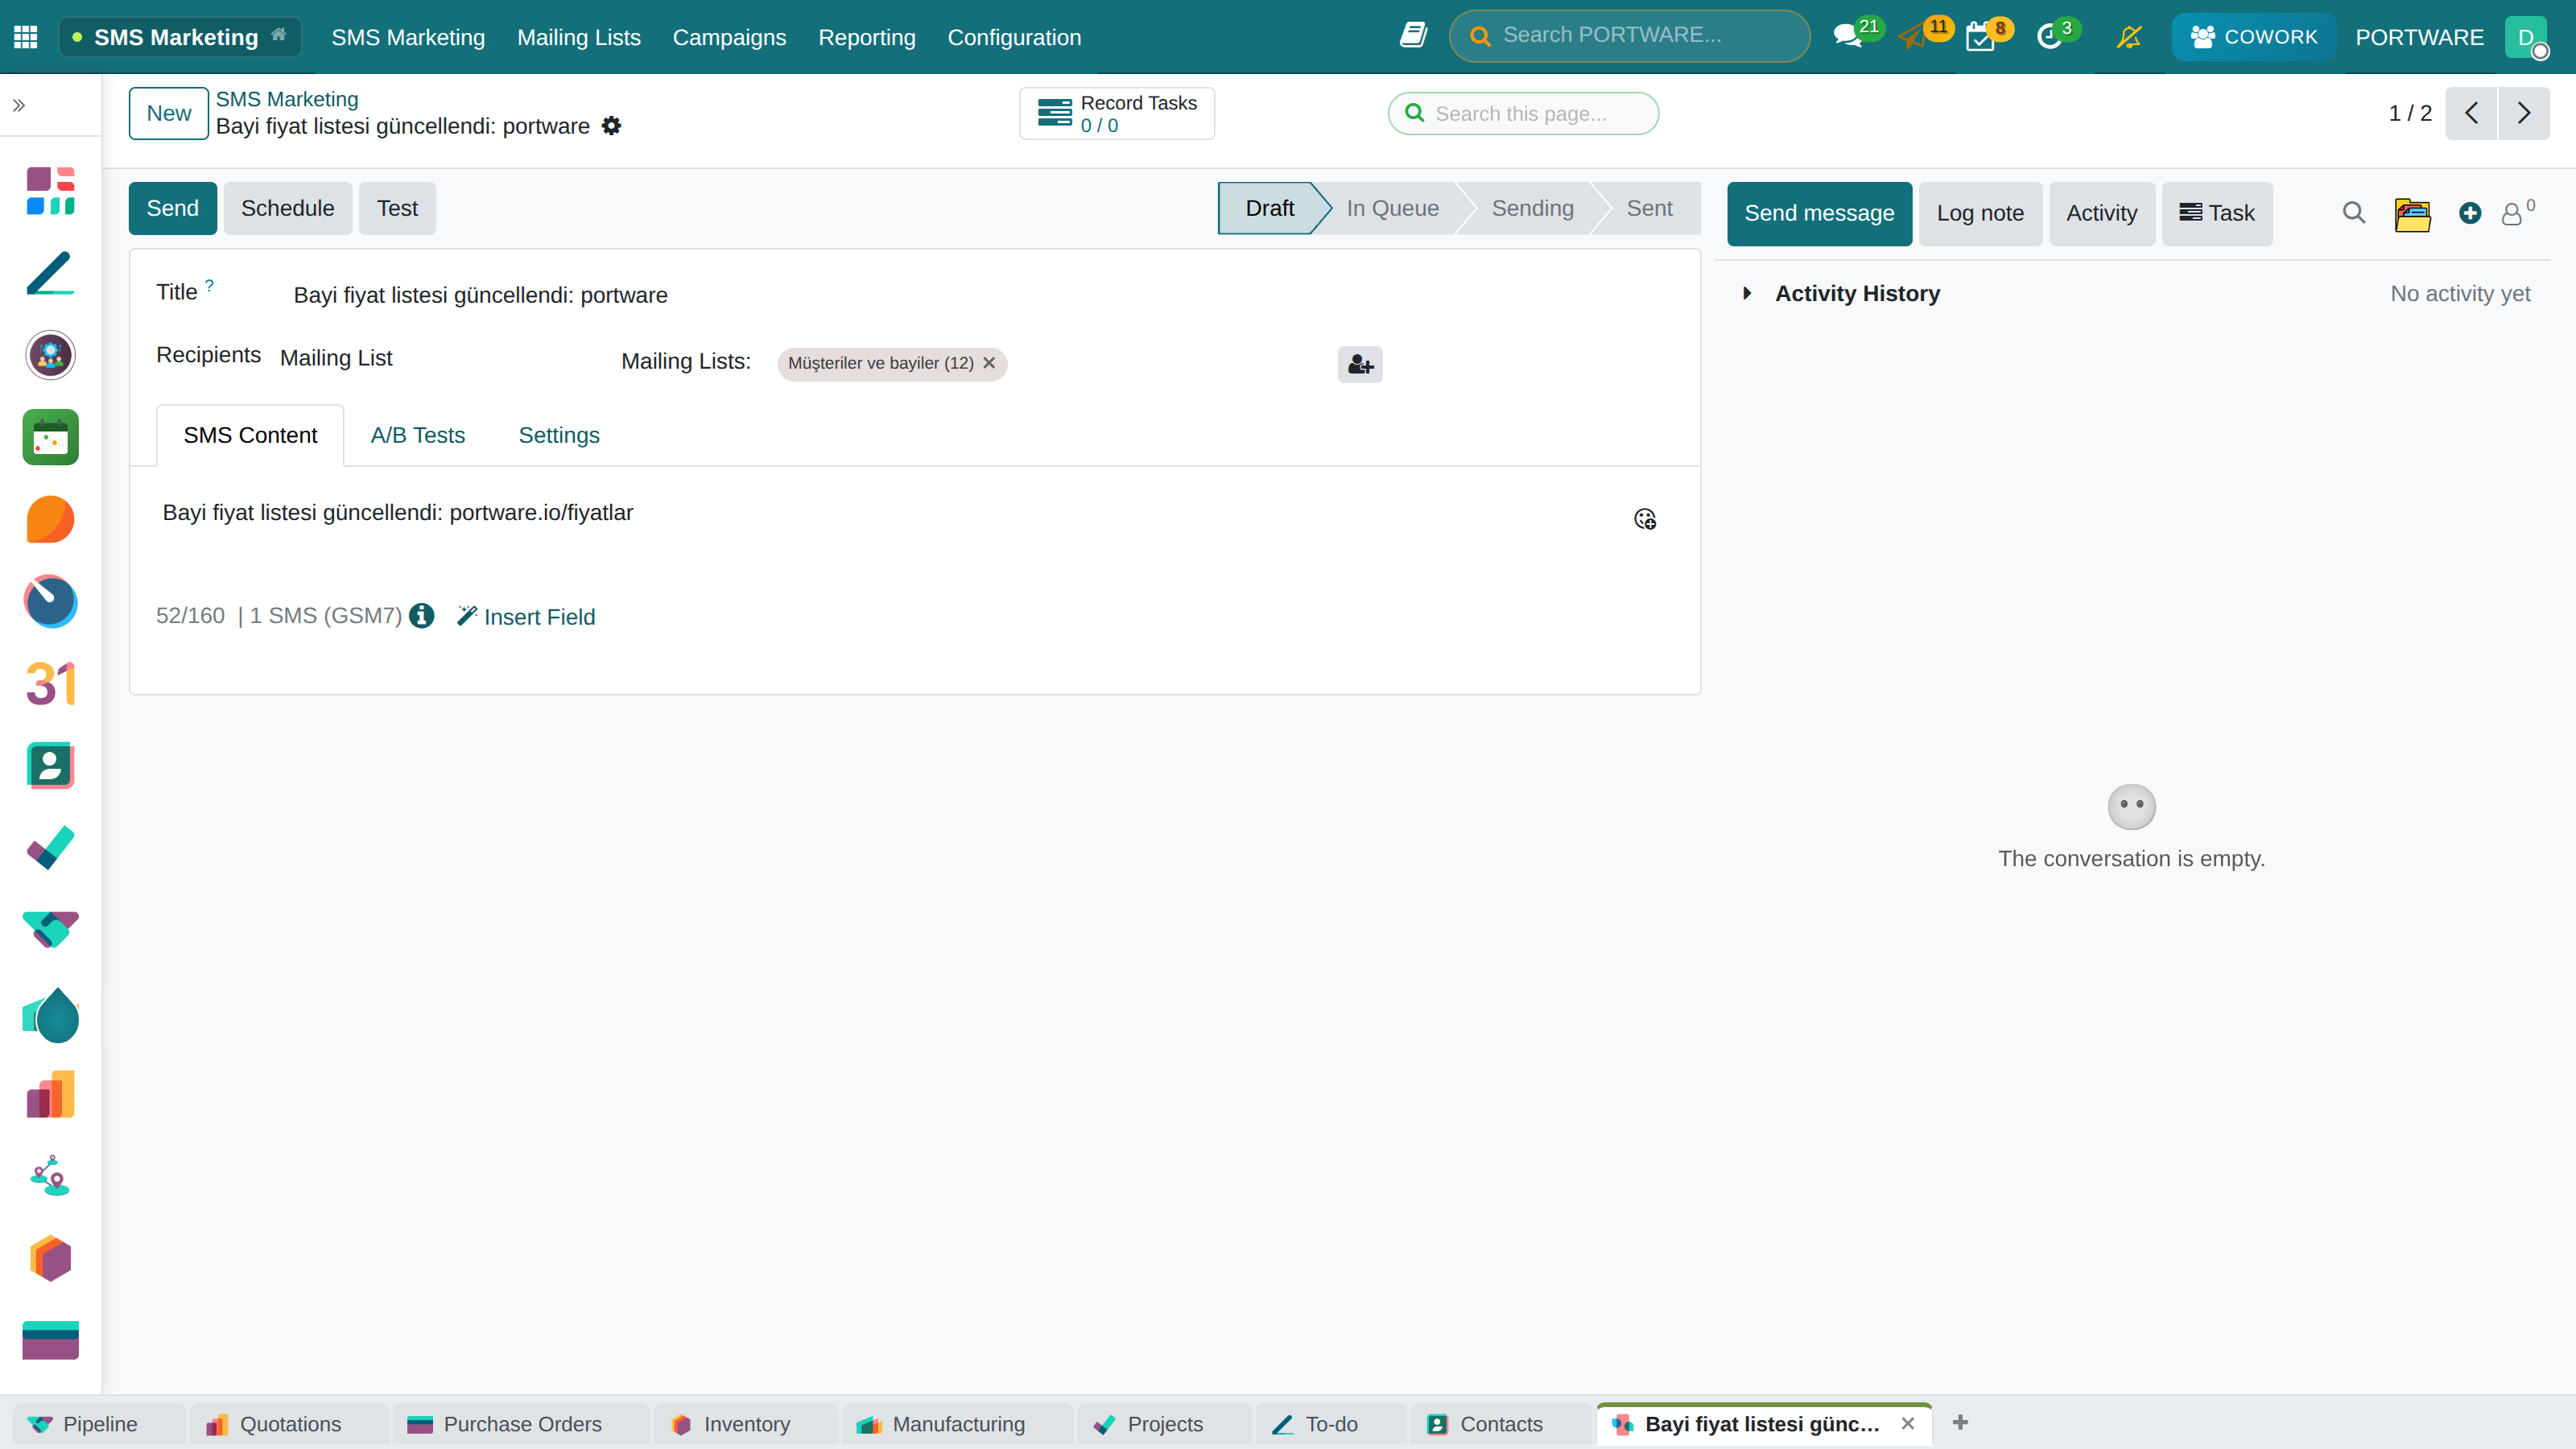Open the apps grid menu

tap(26, 37)
